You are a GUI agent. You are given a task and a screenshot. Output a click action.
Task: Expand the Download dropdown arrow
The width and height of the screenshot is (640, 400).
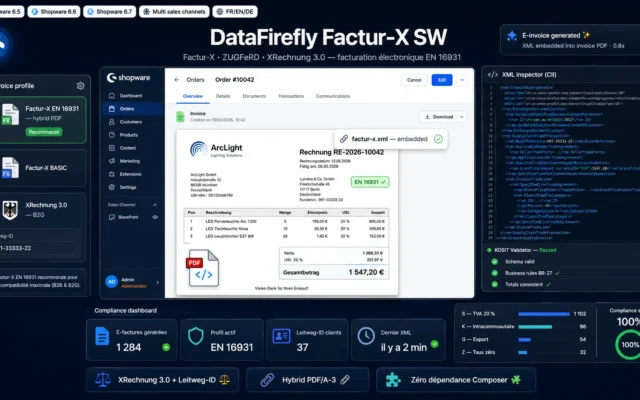462,117
